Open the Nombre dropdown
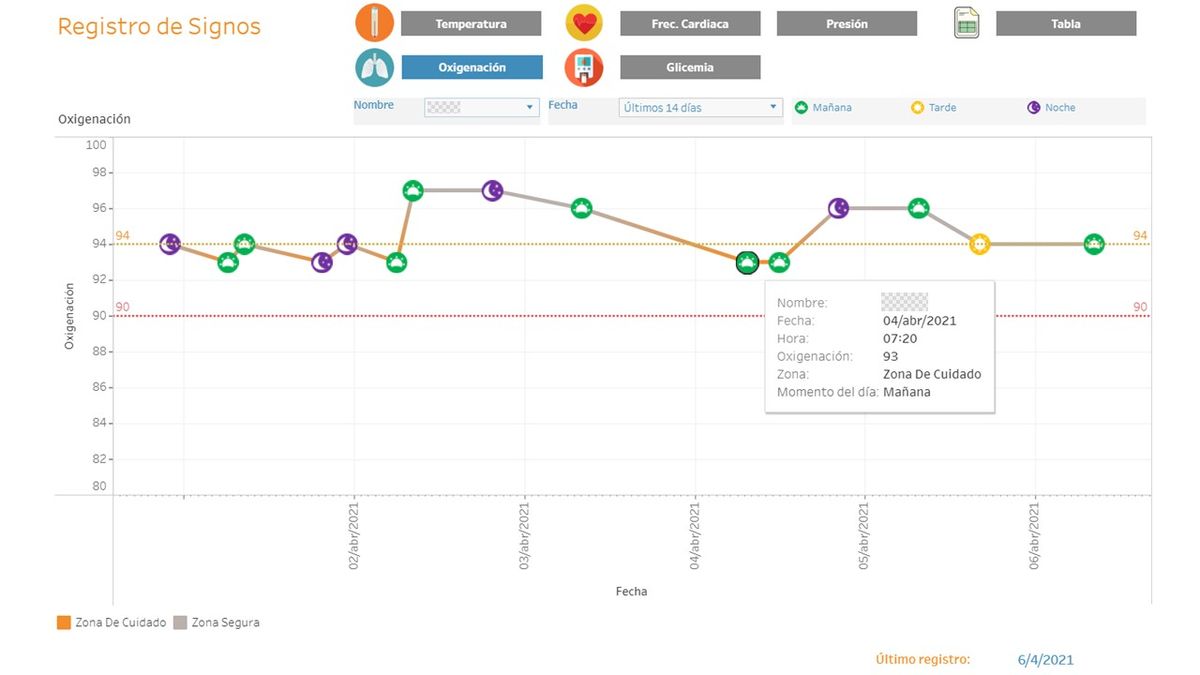1200x675 pixels. (x=482, y=107)
